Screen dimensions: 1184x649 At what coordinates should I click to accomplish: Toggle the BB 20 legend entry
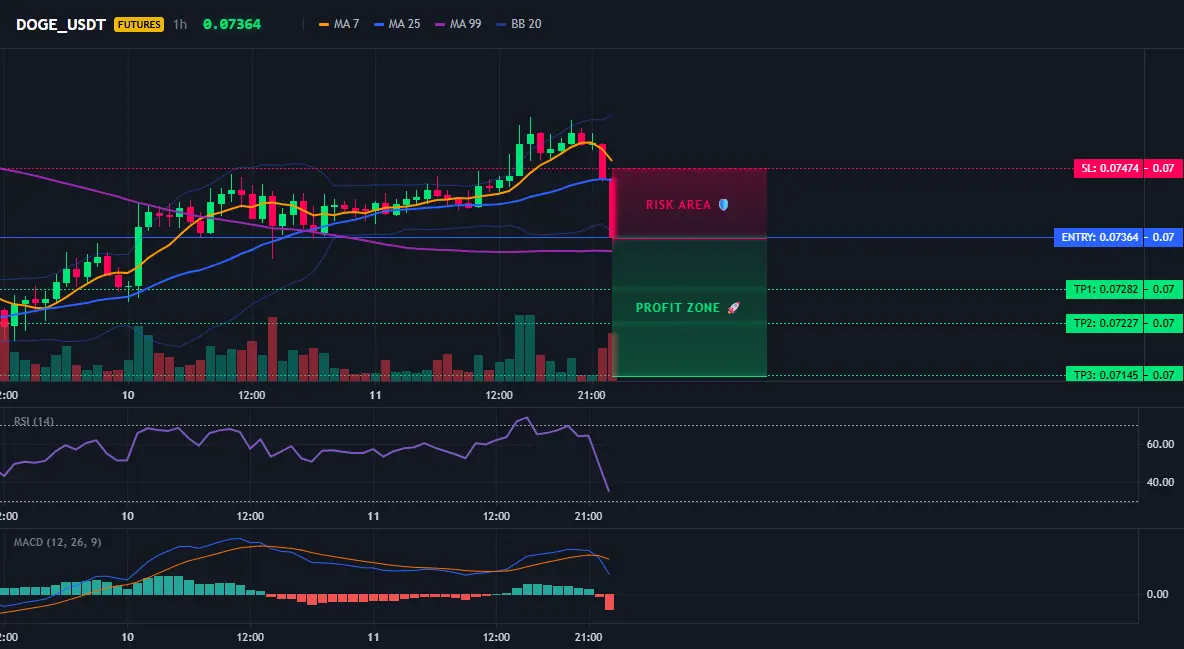[x=519, y=24]
